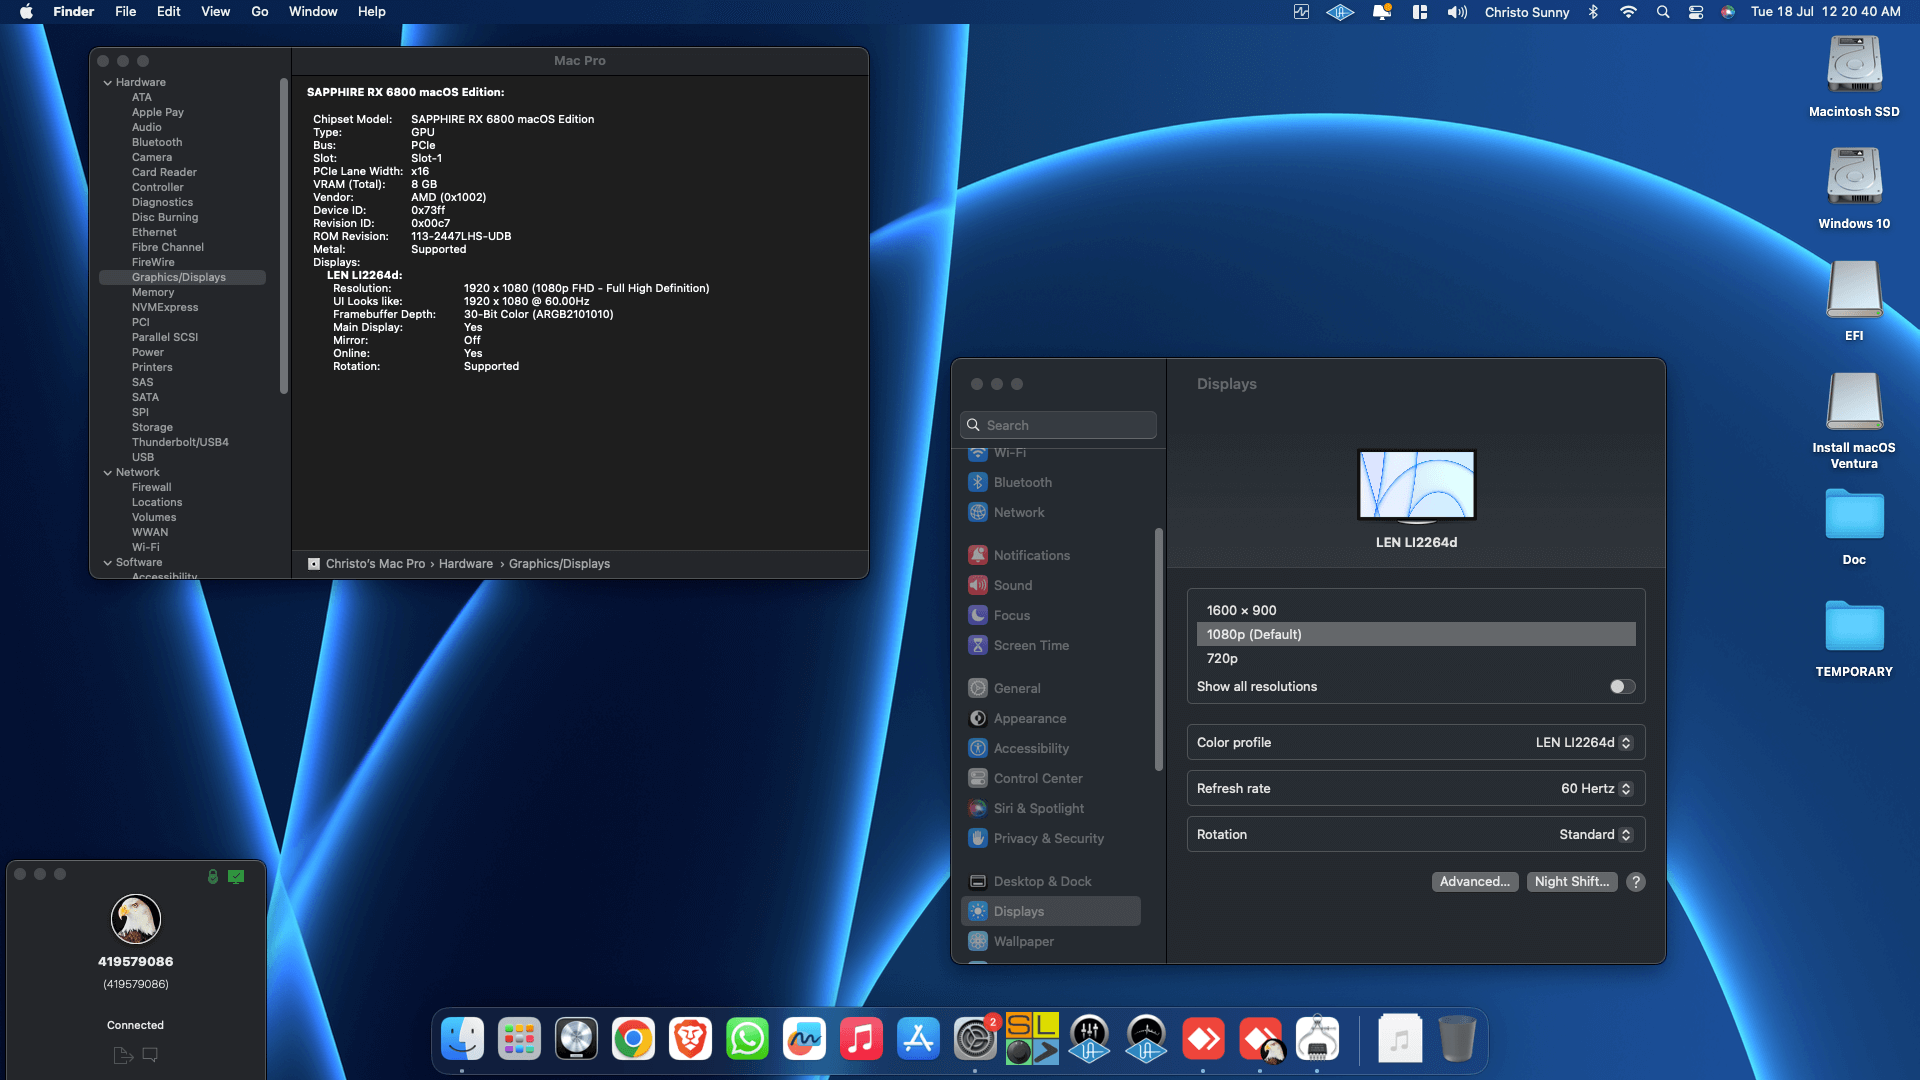This screenshot has height=1080, width=1920.
Task: Open the Trash in the Dock
Action: pos(1457,1040)
